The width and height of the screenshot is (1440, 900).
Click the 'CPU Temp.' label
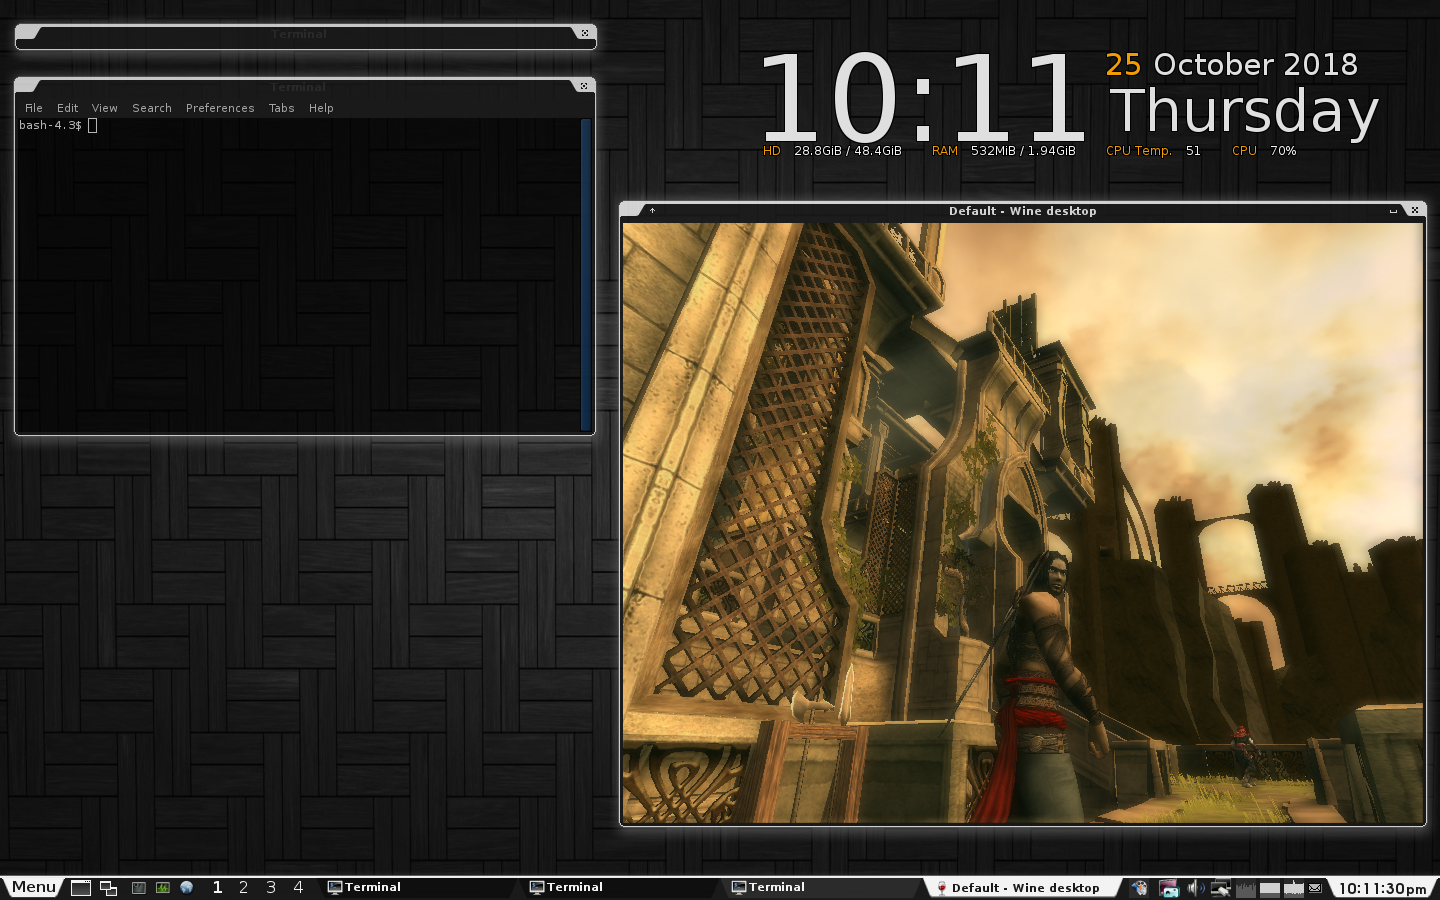(1138, 151)
